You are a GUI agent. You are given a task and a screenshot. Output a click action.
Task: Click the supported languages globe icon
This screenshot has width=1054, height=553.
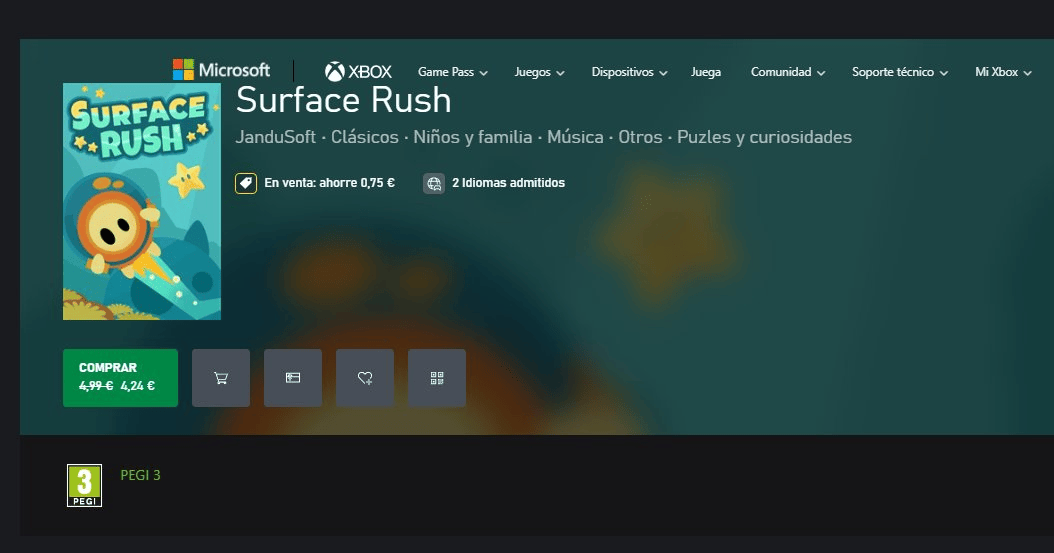point(434,183)
